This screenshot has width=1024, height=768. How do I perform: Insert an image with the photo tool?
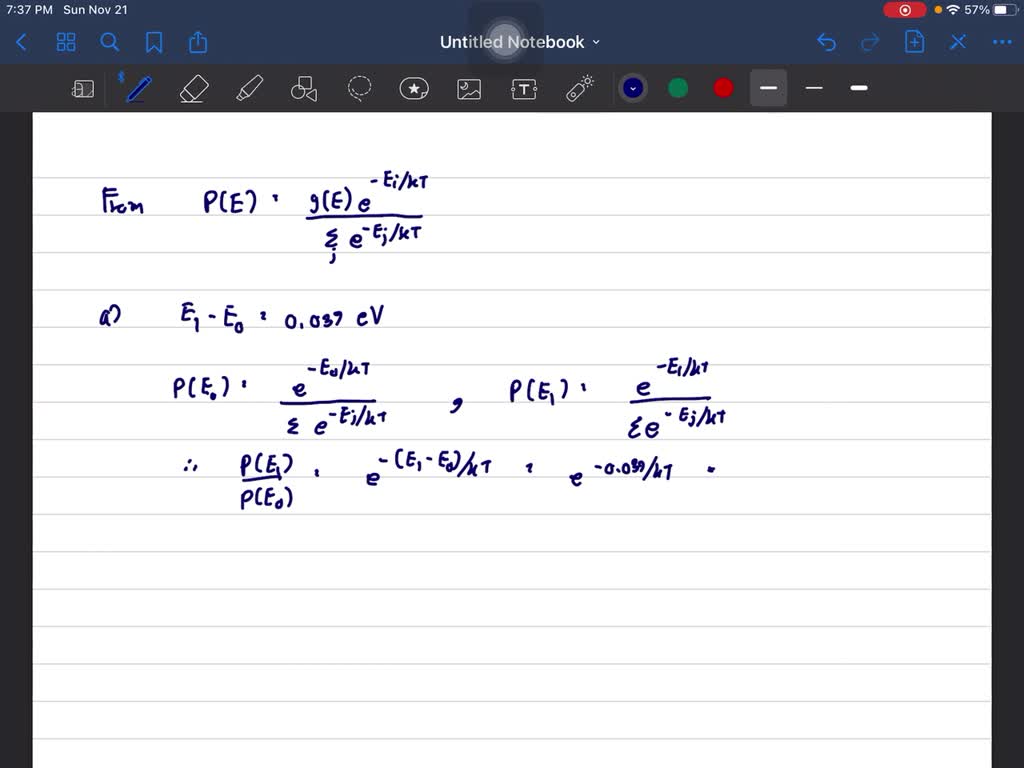pos(469,88)
